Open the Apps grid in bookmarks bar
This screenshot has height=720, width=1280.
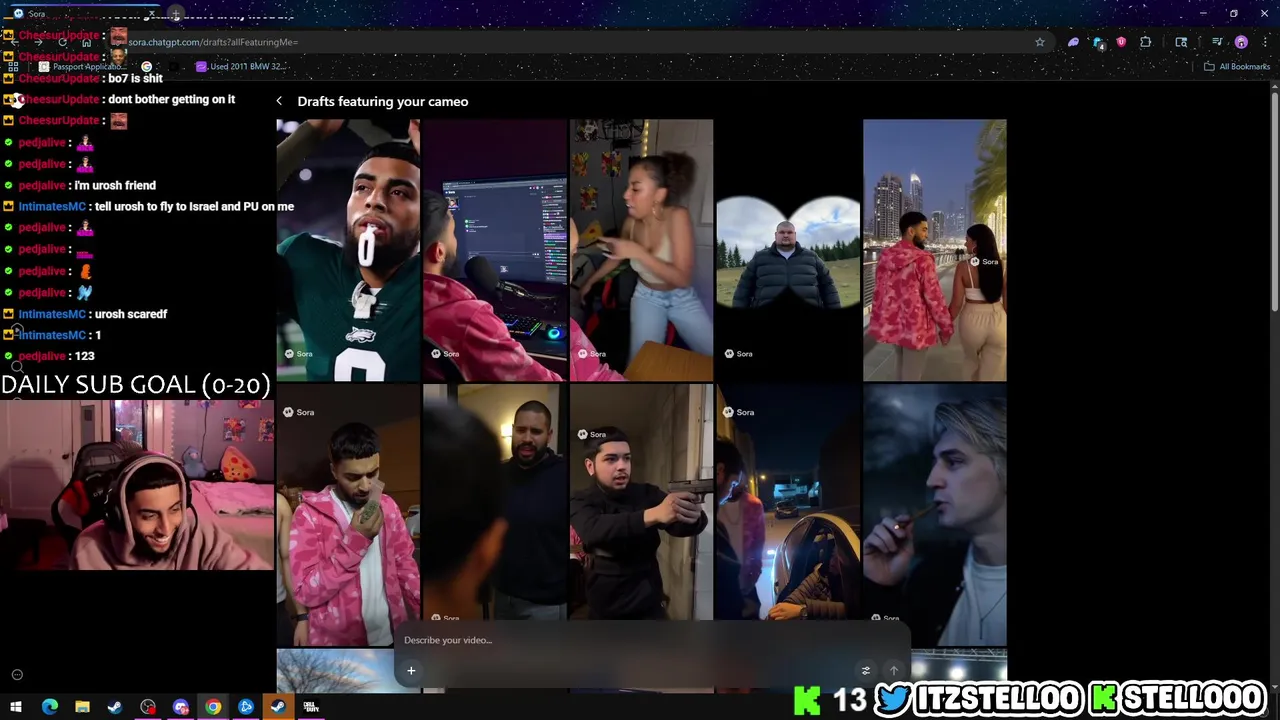tap(13, 66)
